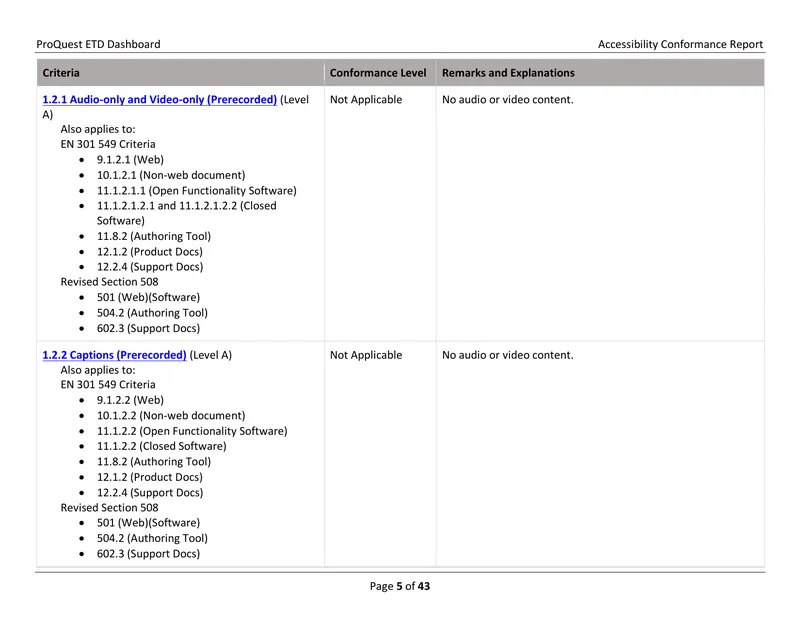Click Not Applicable in the 1.2.1 row
The width and height of the screenshot is (800, 618).
[366, 100]
